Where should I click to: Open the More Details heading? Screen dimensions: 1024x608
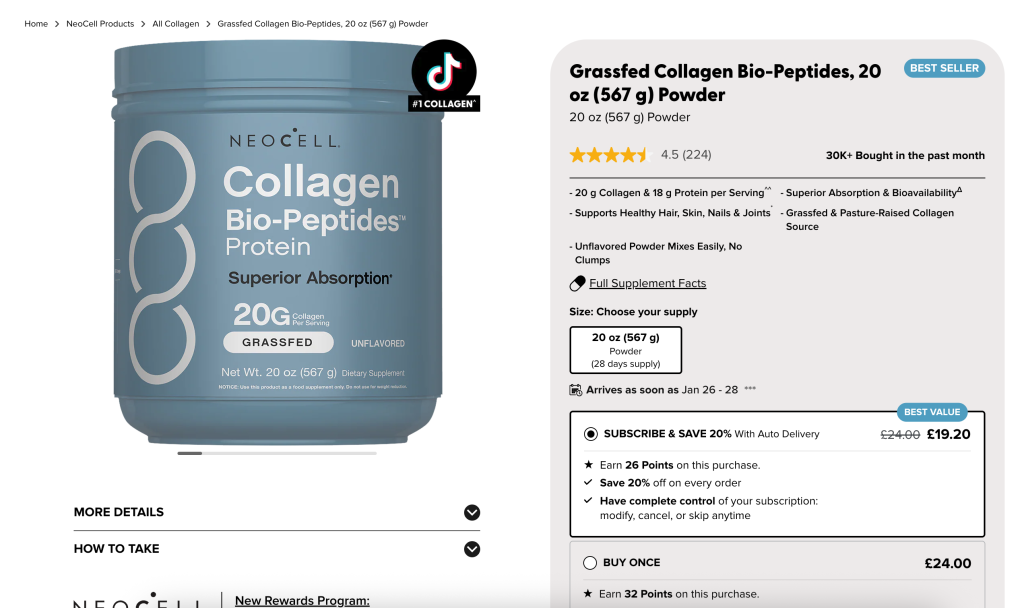pos(119,512)
